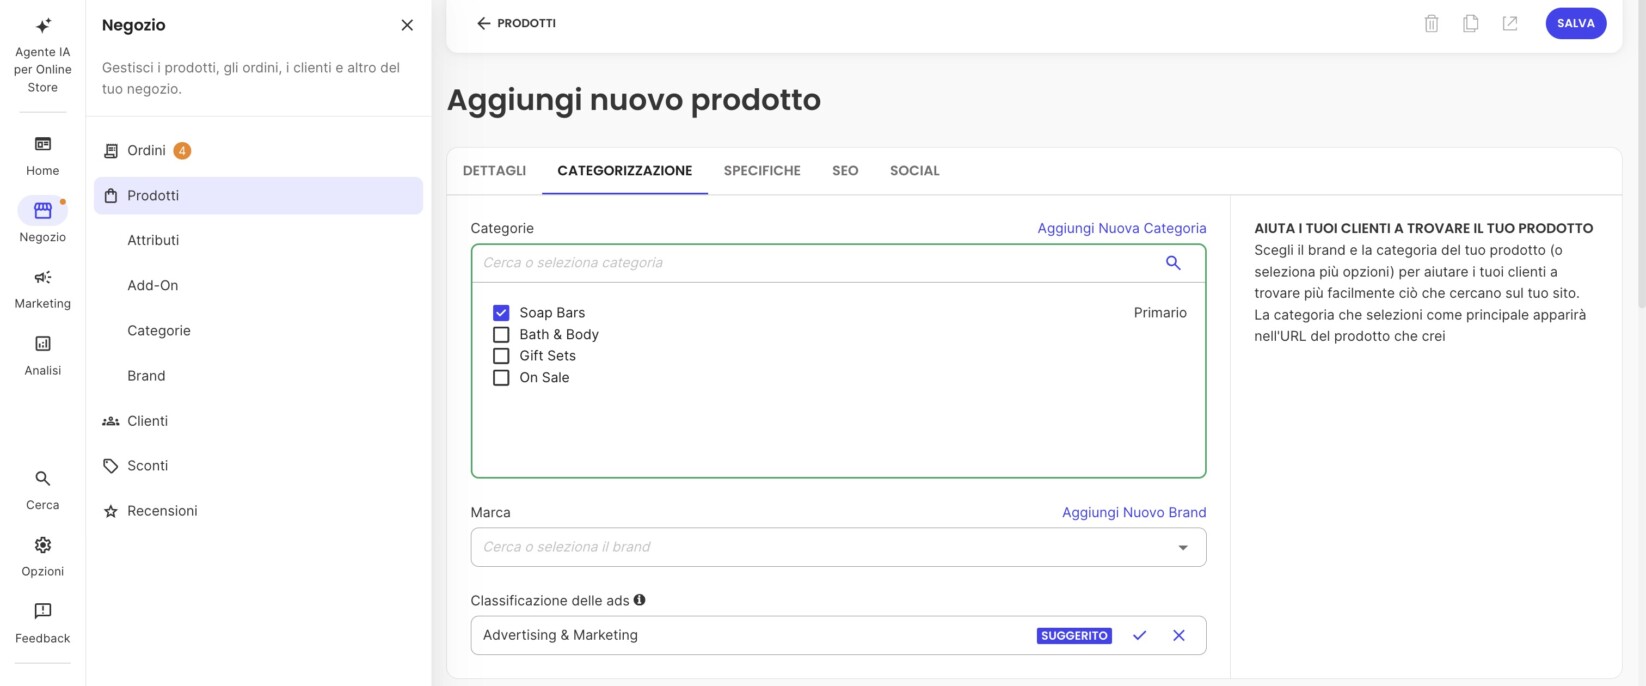The width and height of the screenshot is (1646, 686).
Task: Click the trash delete product icon
Action: point(1431,23)
